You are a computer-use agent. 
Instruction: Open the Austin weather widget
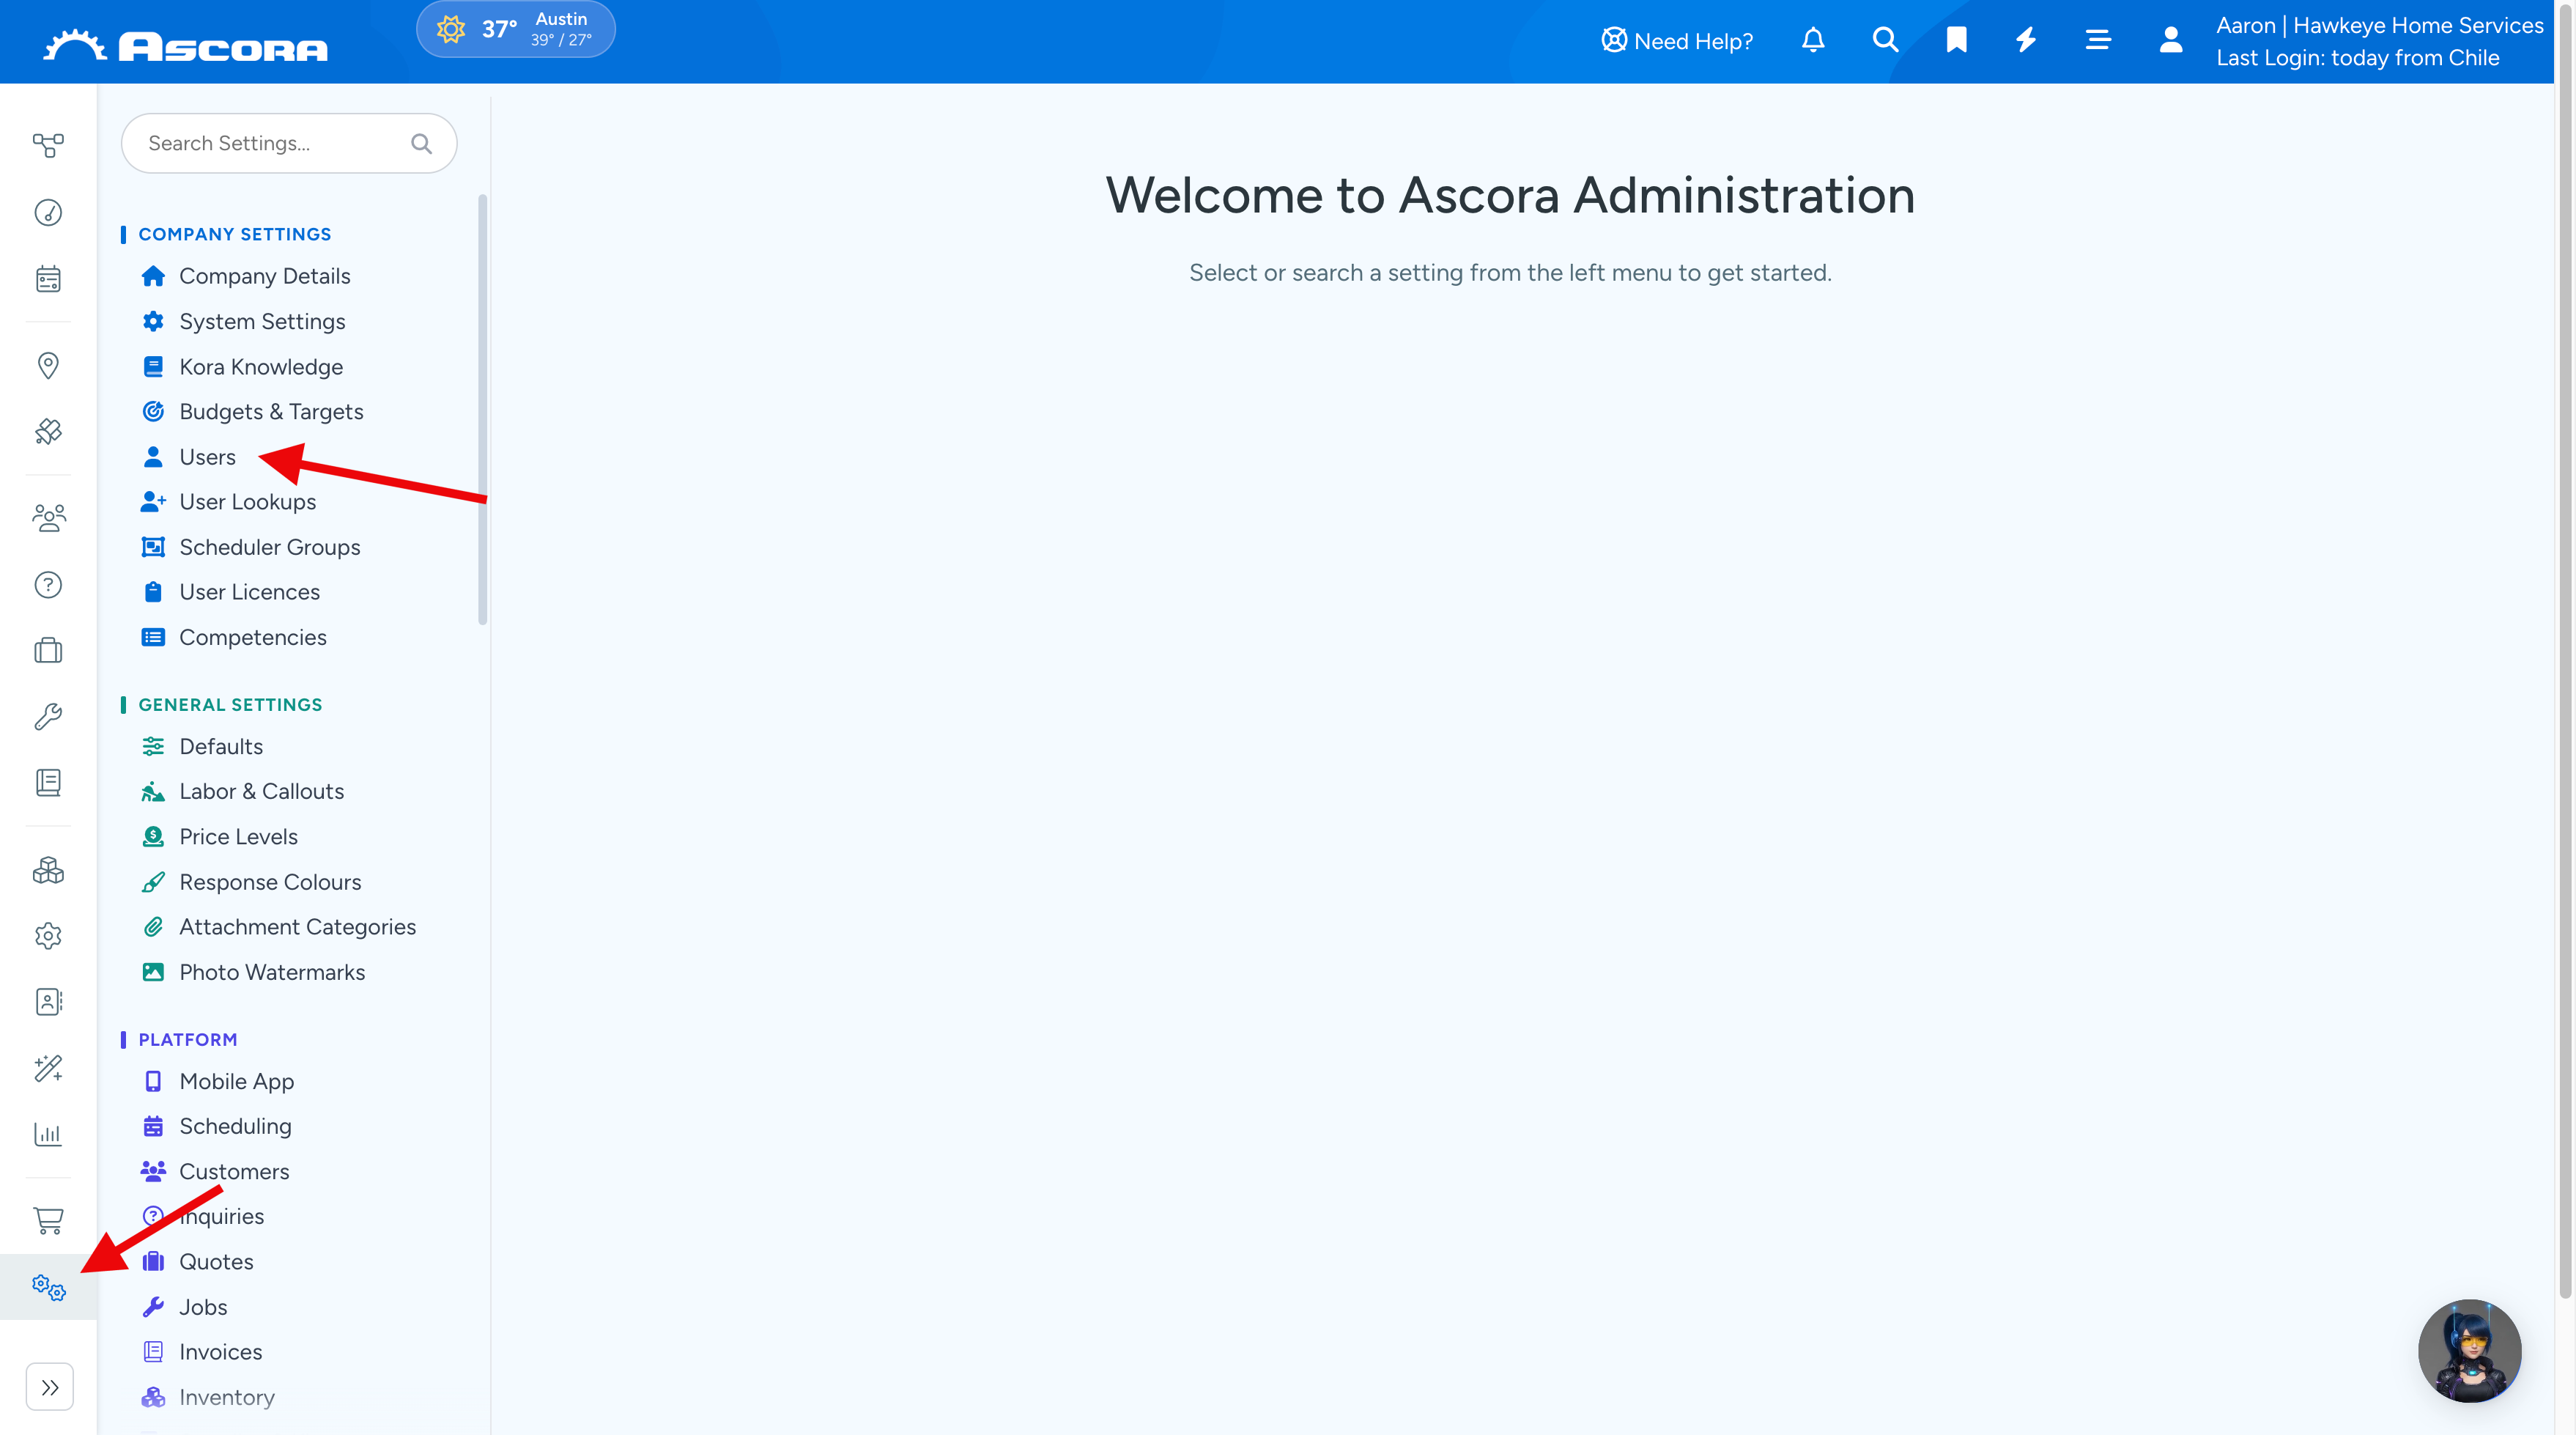coord(516,29)
